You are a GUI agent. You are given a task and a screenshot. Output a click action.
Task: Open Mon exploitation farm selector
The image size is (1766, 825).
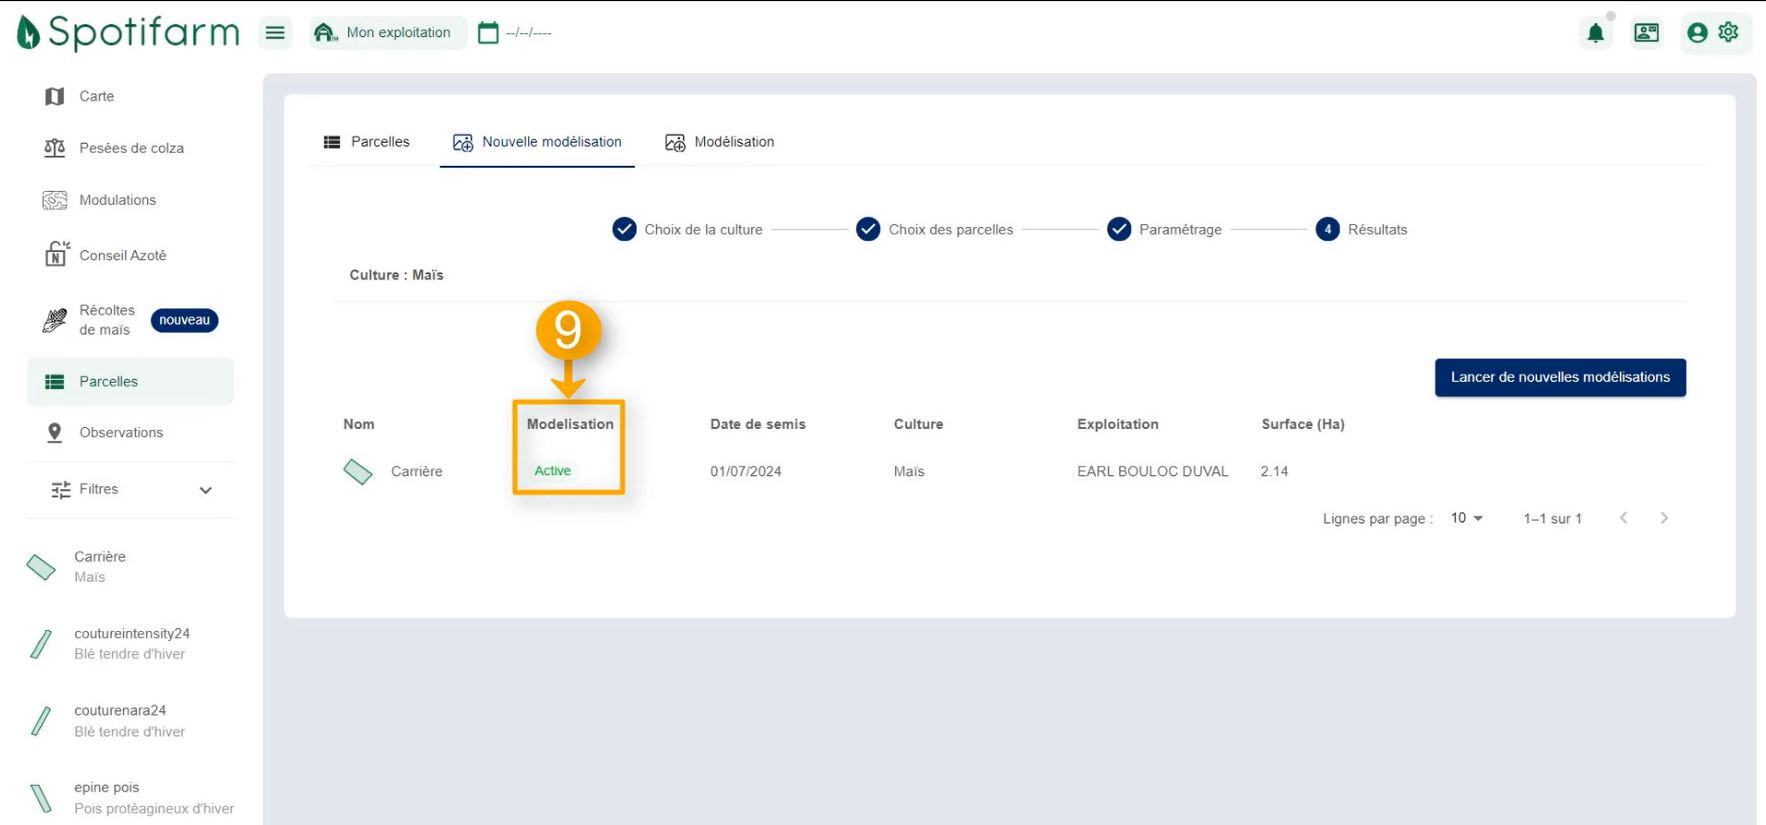point(386,33)
